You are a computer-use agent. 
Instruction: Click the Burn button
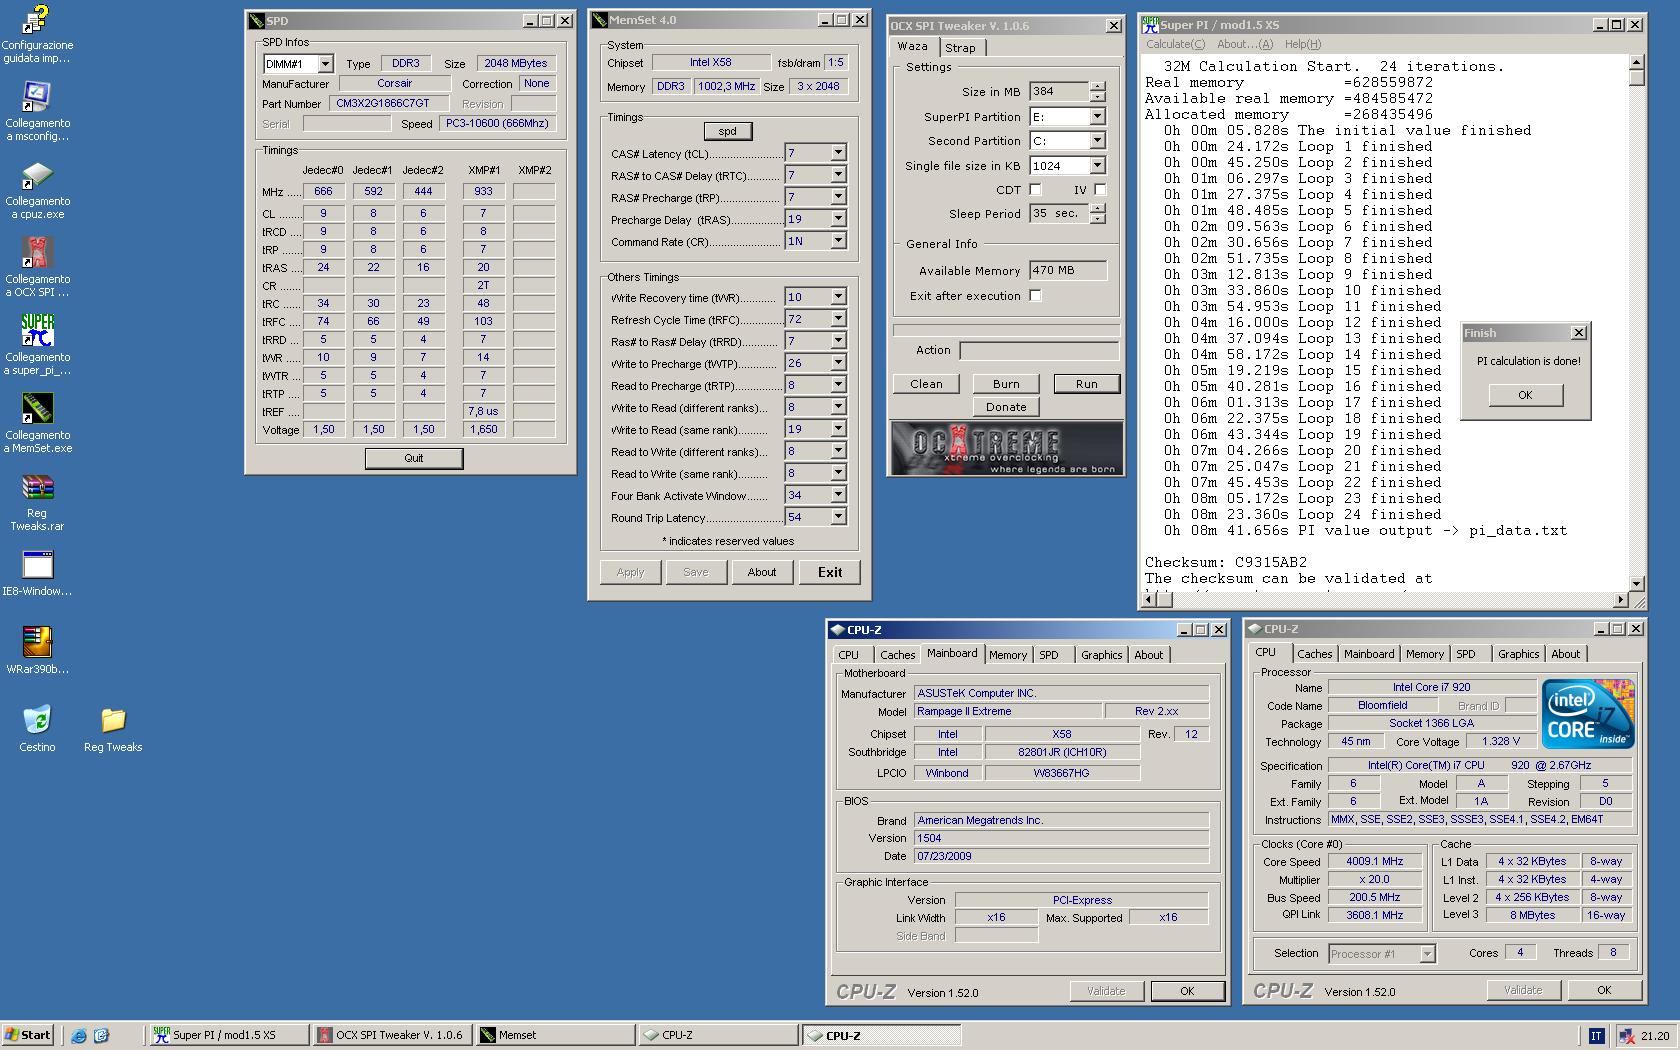[1006, 384]
